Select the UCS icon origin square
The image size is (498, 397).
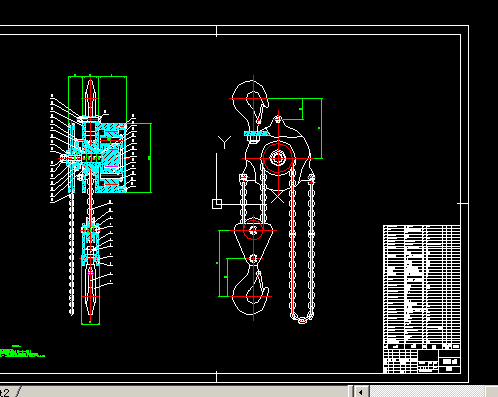click(217, 204)
